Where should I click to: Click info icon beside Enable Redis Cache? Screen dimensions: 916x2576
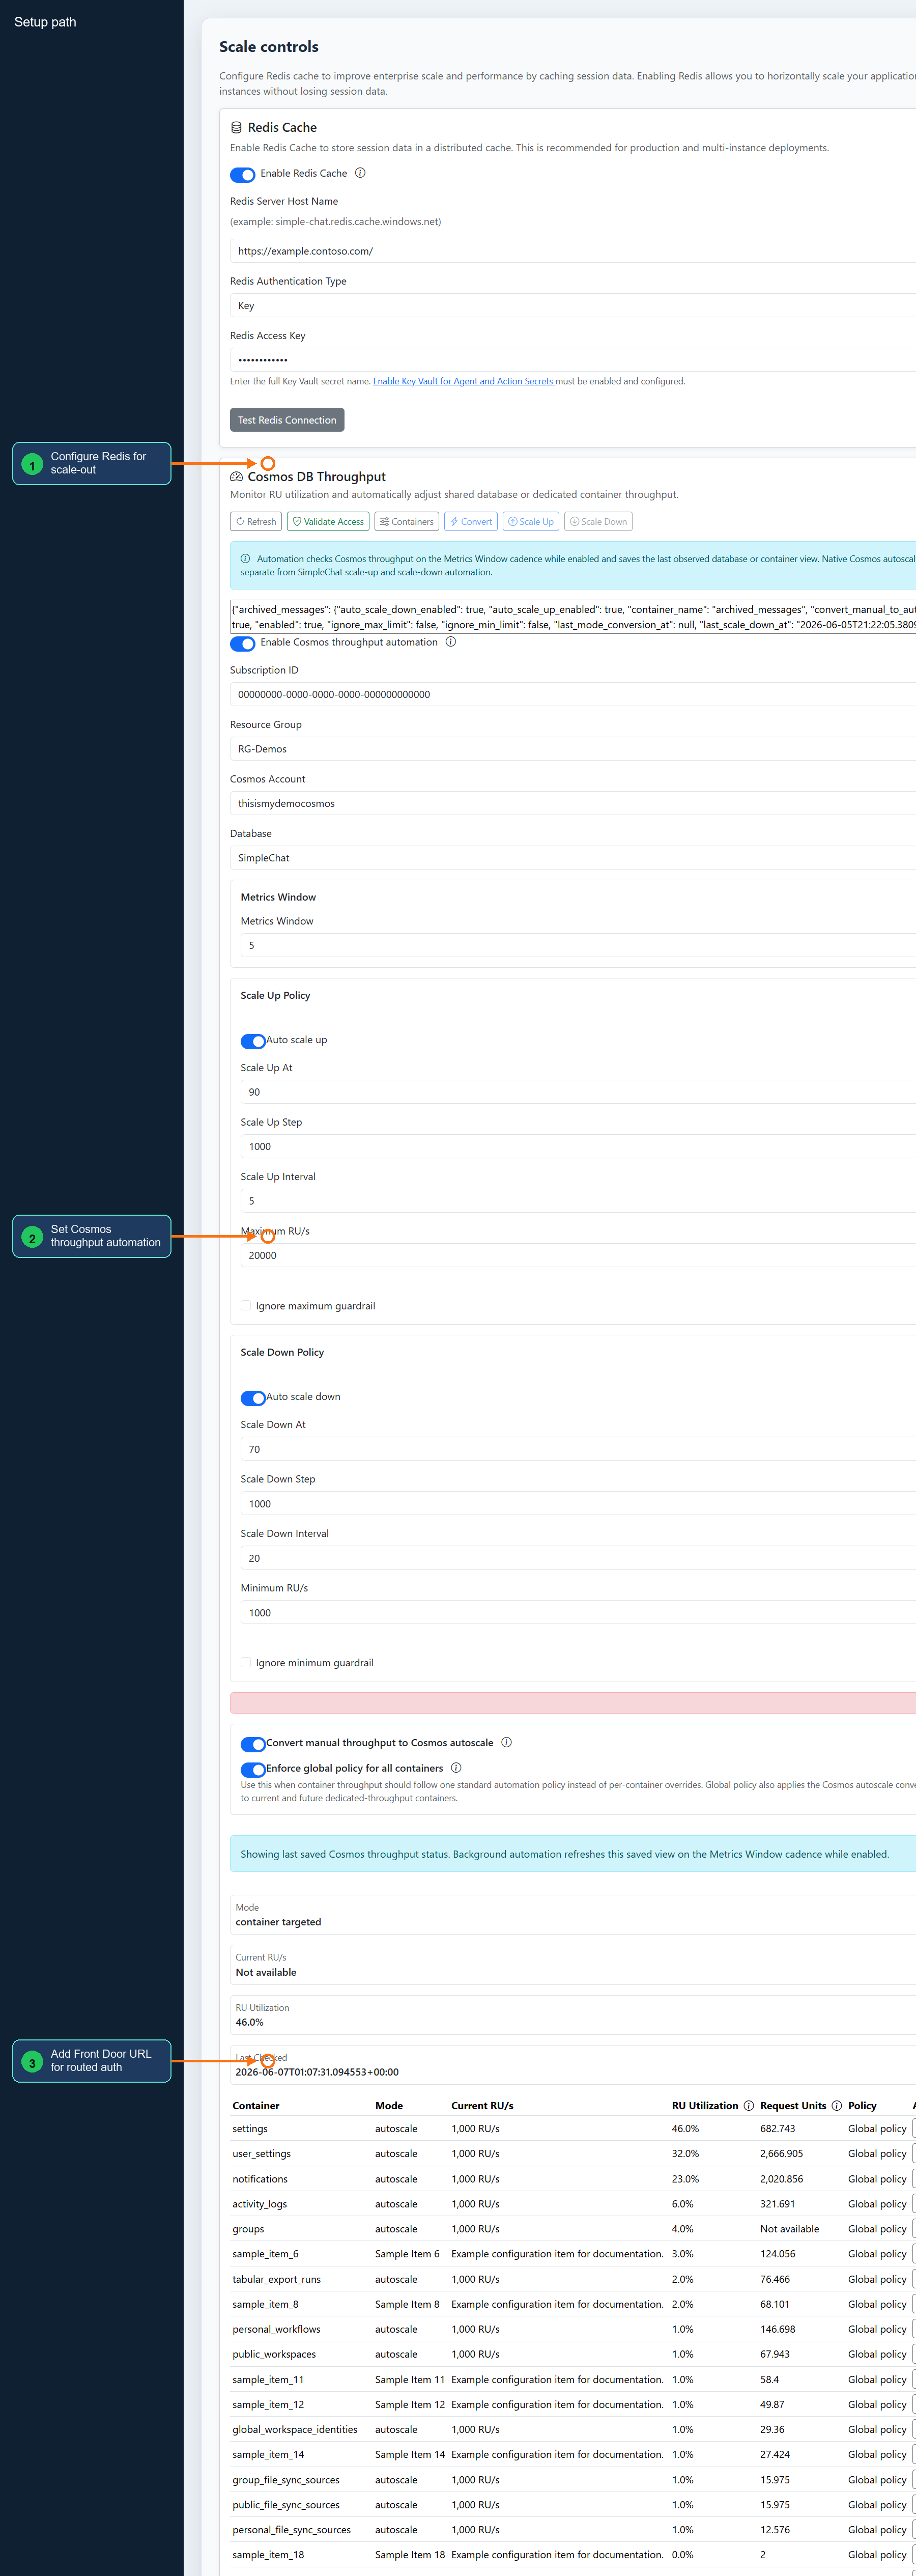pos(360,173)
